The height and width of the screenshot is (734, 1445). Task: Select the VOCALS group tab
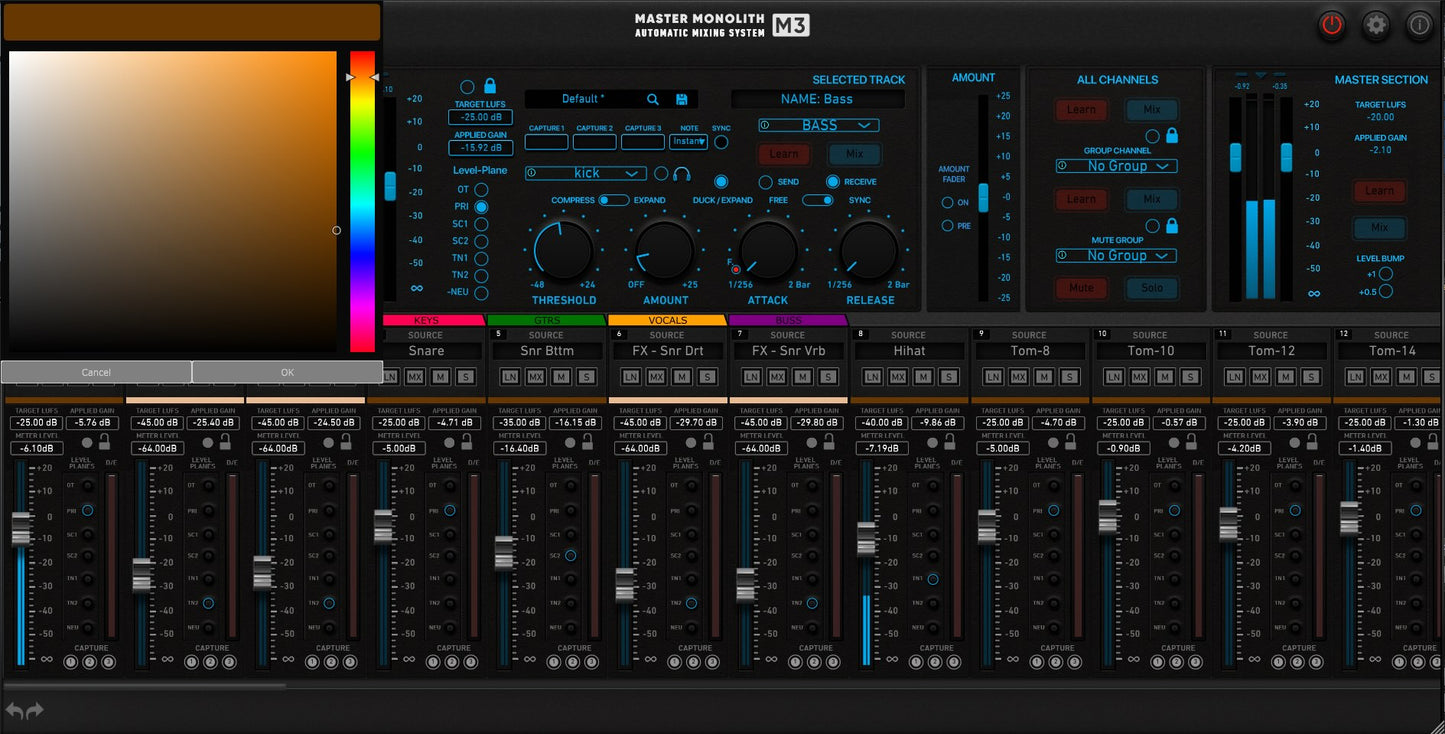point(667,321)
